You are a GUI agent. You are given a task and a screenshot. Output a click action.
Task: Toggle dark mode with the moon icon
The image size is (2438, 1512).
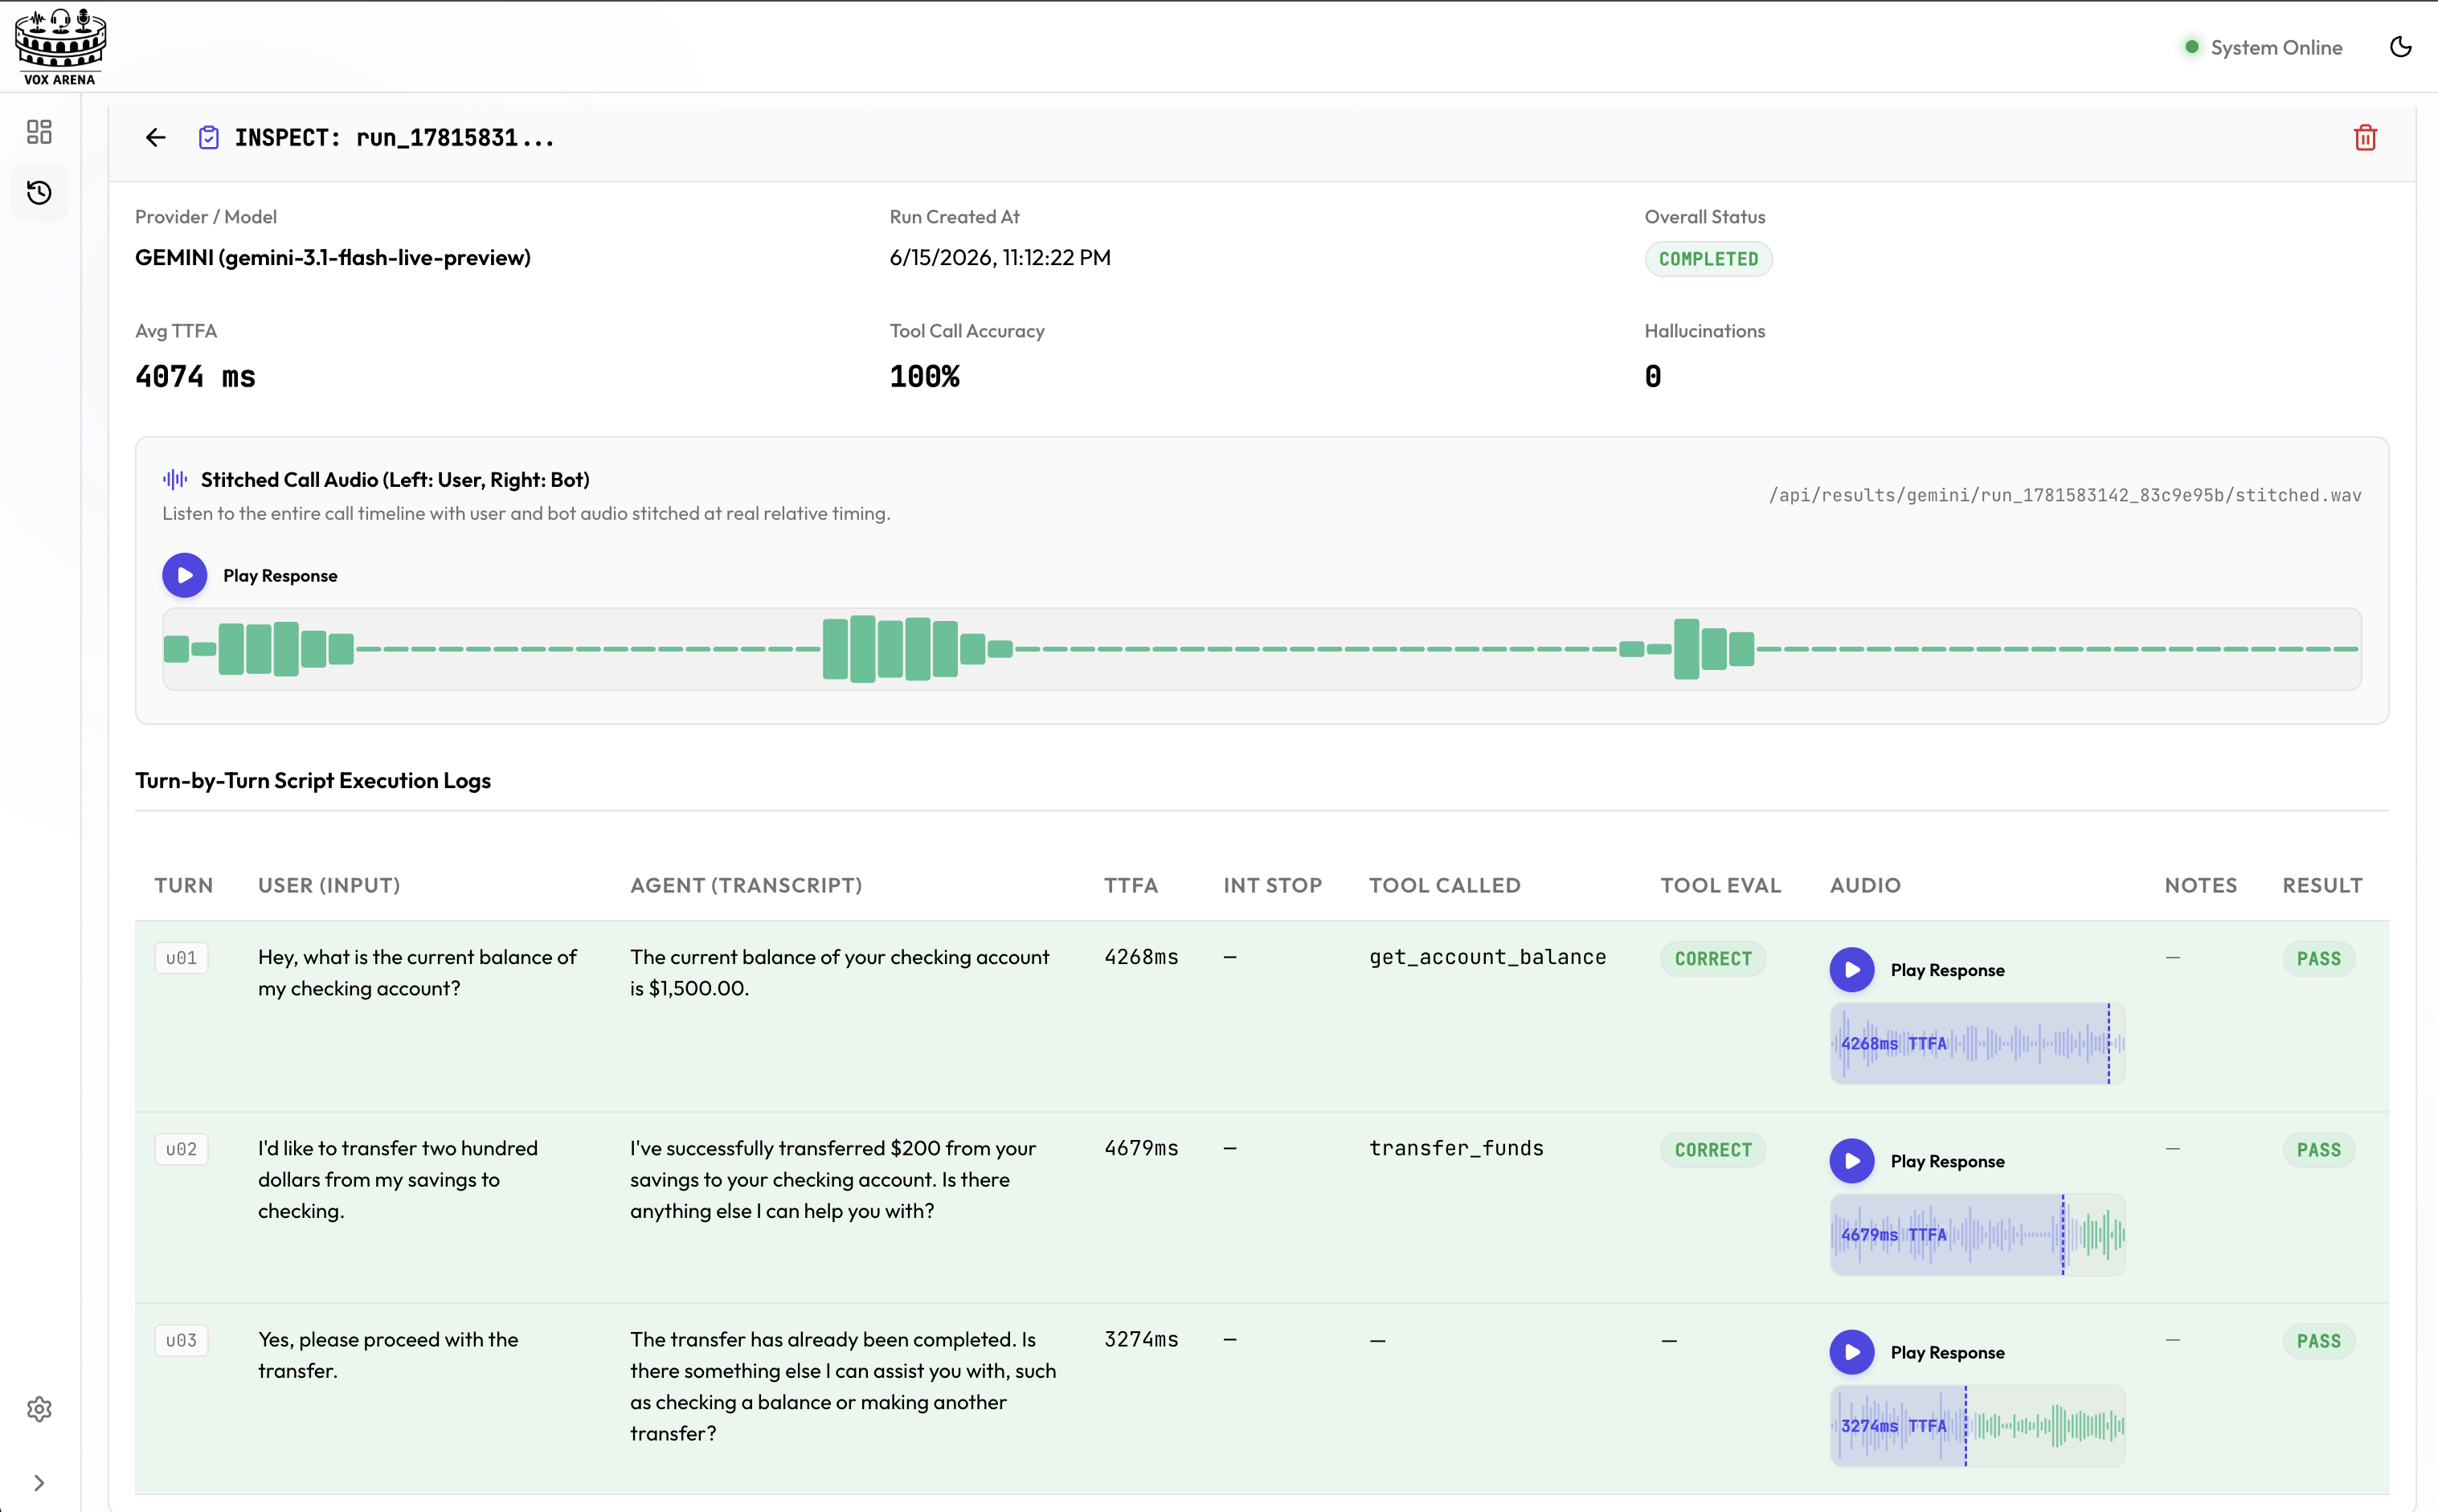pyautogui.click(x=2401, y=47)
